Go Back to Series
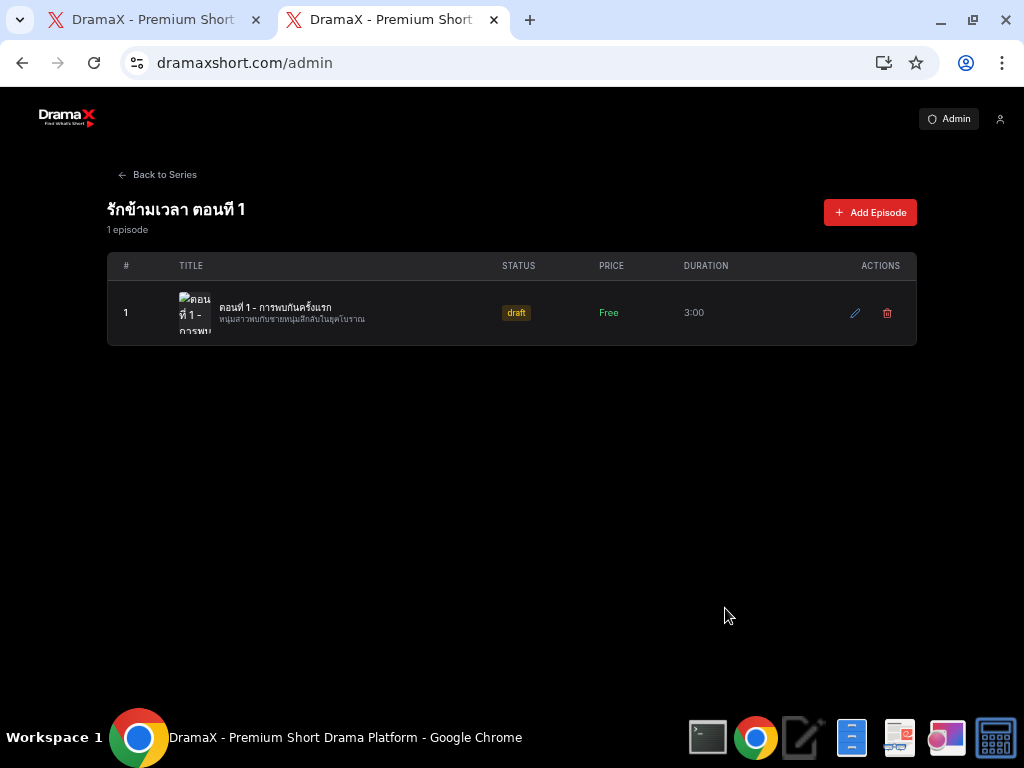The image size is (1024, 768). pos(157,175)
